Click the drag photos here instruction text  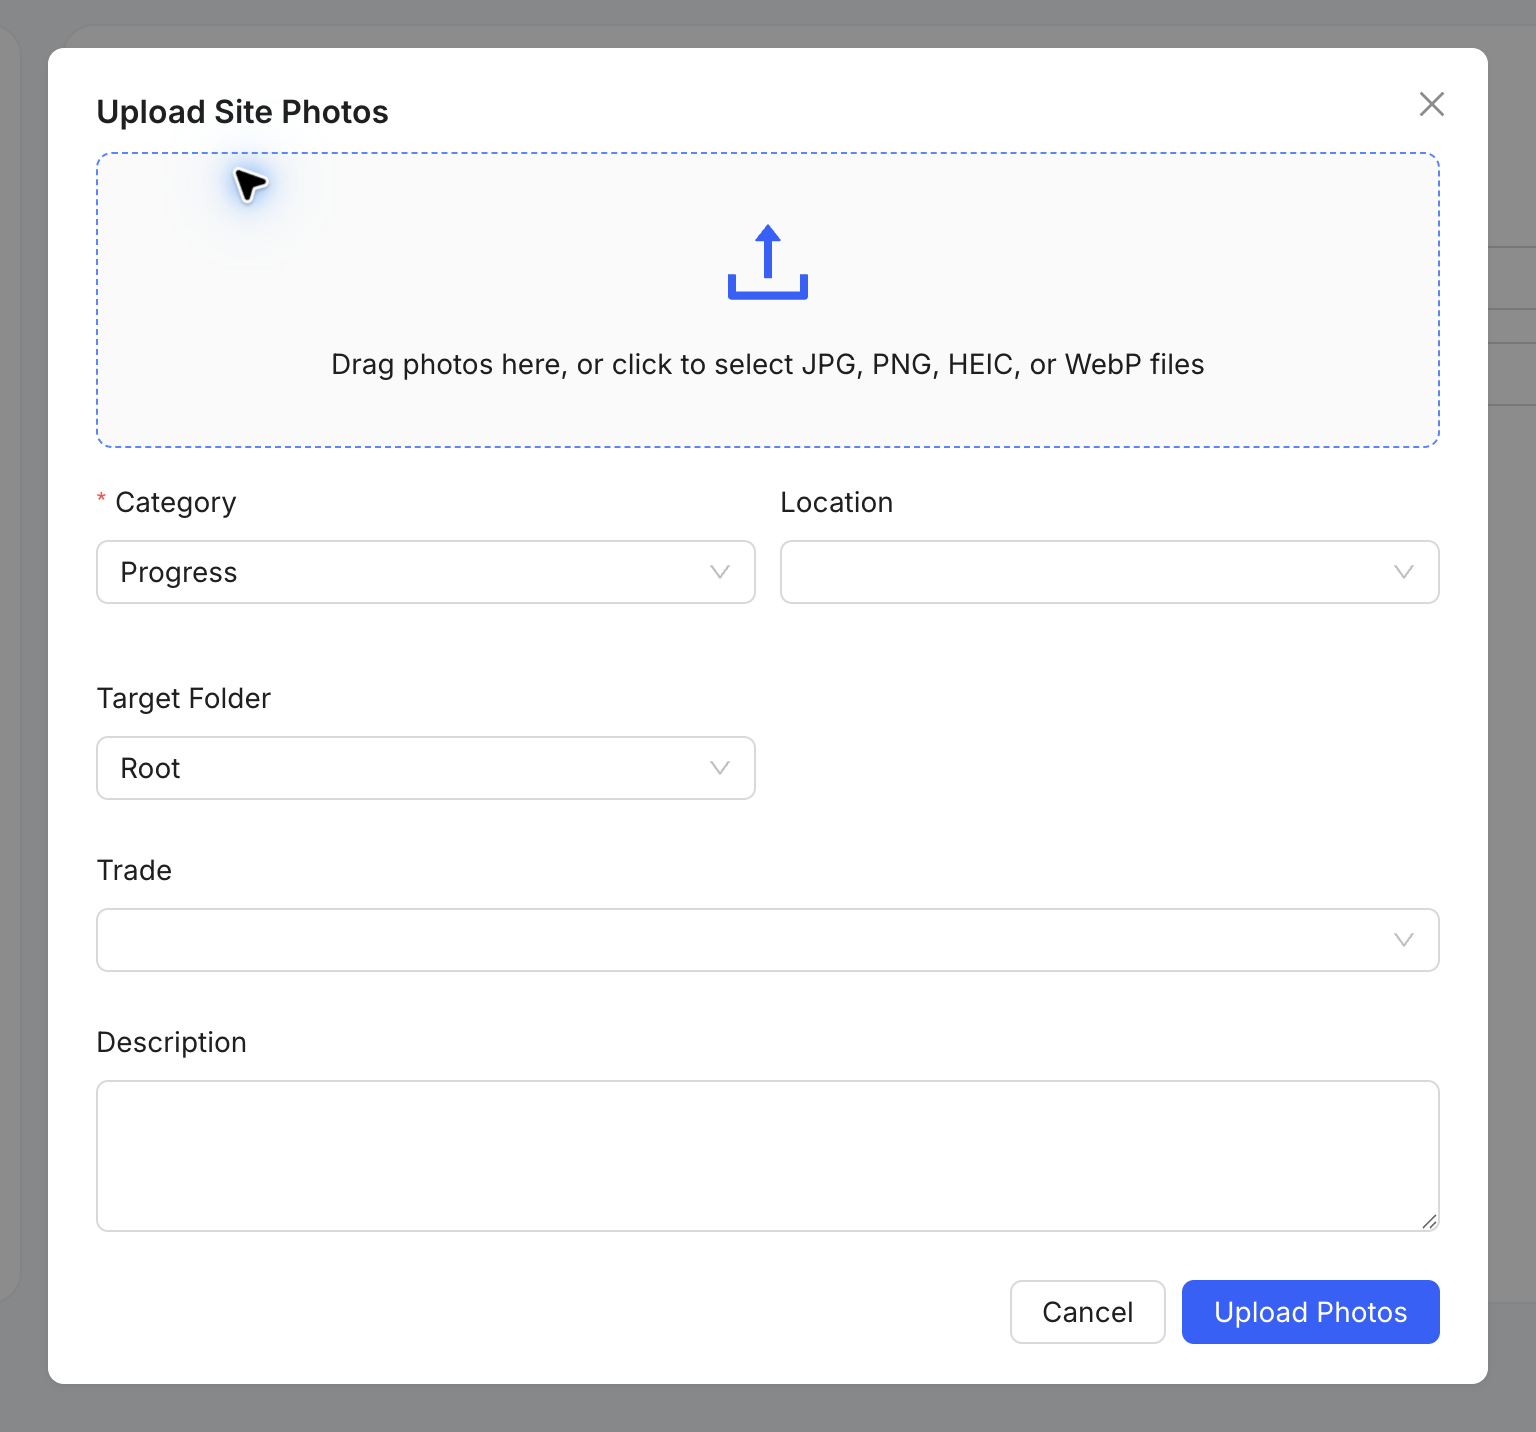click(768, 364)
